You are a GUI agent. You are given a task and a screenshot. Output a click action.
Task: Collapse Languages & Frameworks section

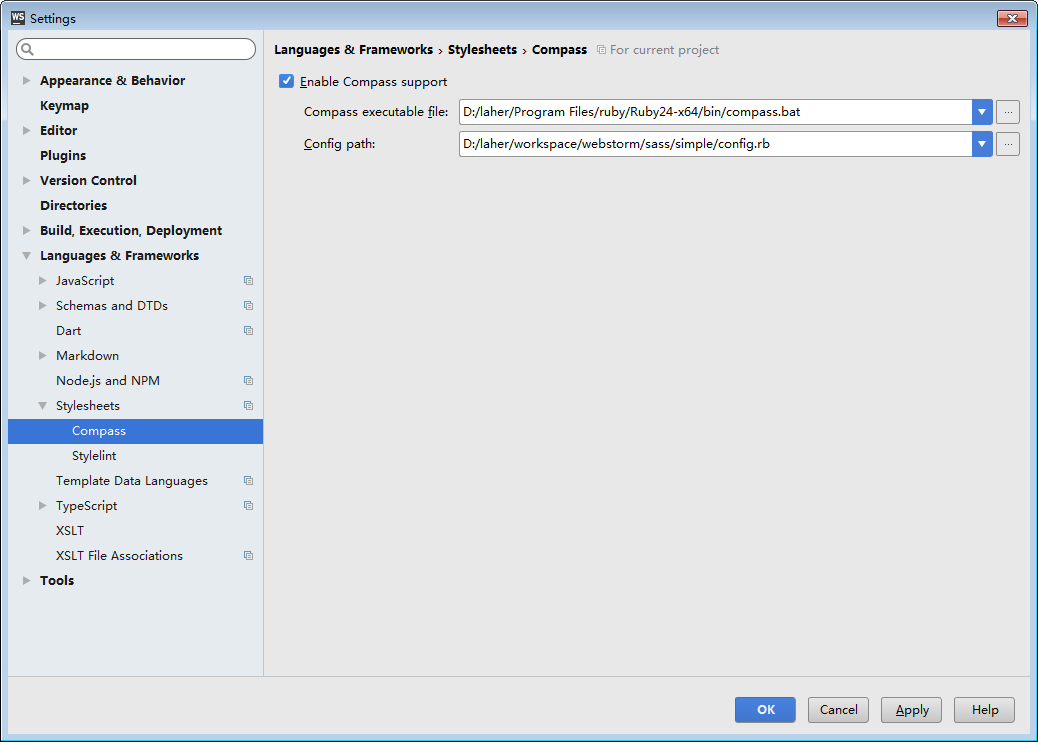point(26,255)
